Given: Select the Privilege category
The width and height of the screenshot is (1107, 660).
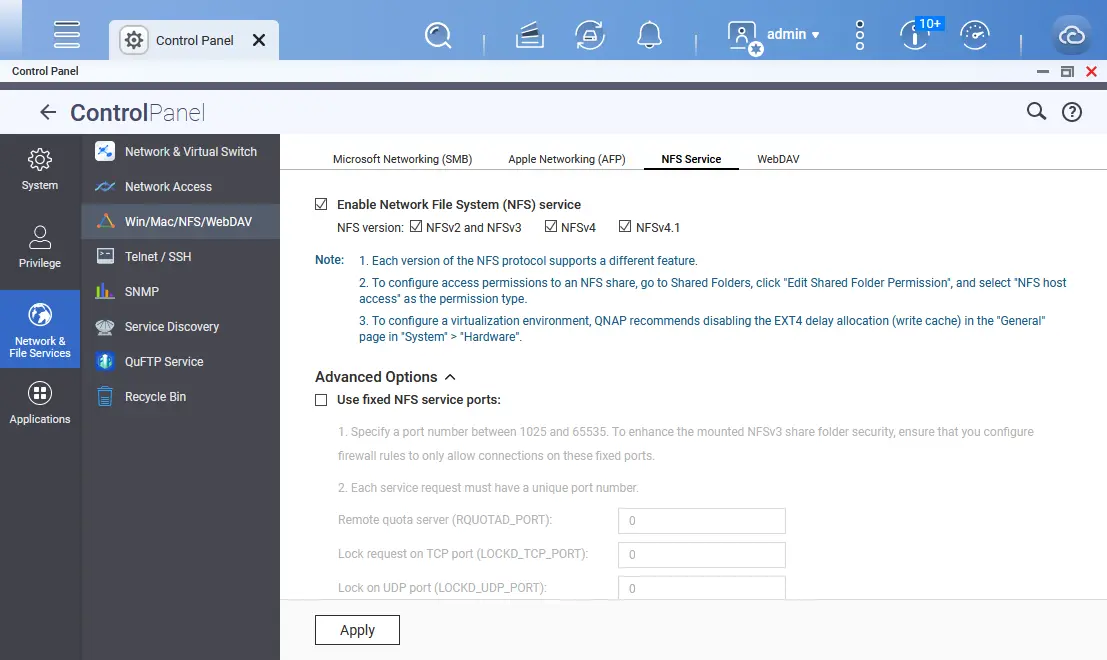Looking at the screenshot, I should coord(40,247).
